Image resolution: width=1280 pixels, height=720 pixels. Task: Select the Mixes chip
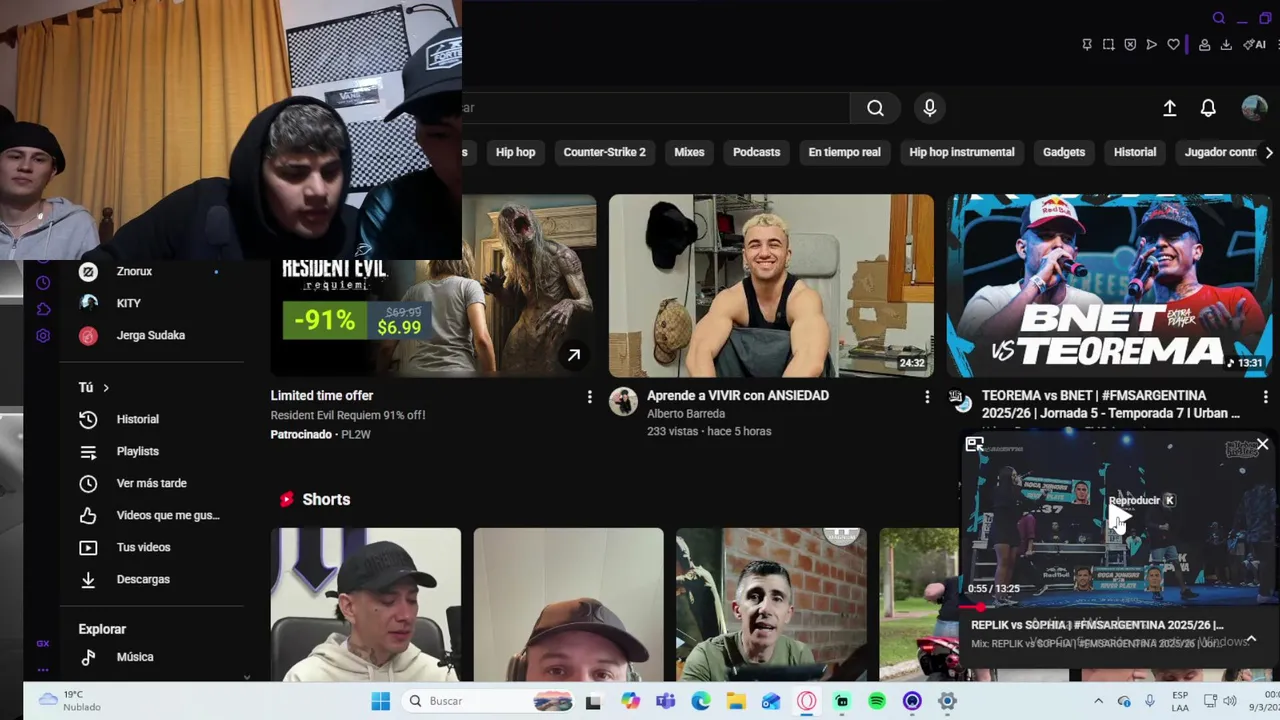tap(689, 152)
